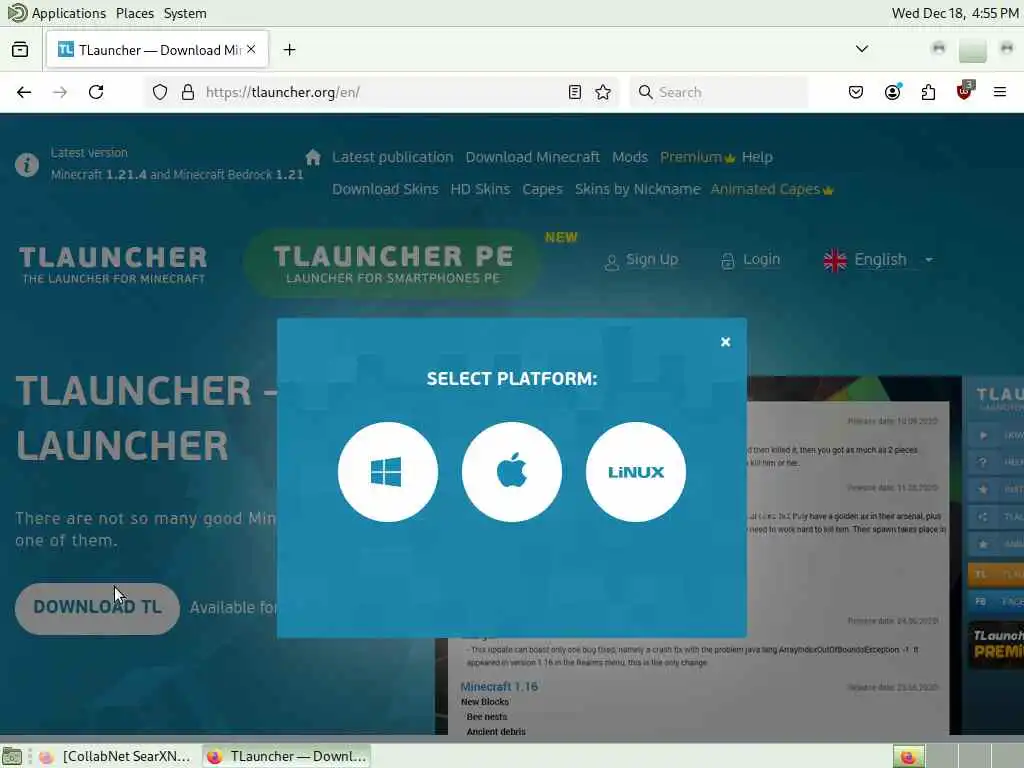
Task: Open a new tab with the plus button
Action: point(289,50)
